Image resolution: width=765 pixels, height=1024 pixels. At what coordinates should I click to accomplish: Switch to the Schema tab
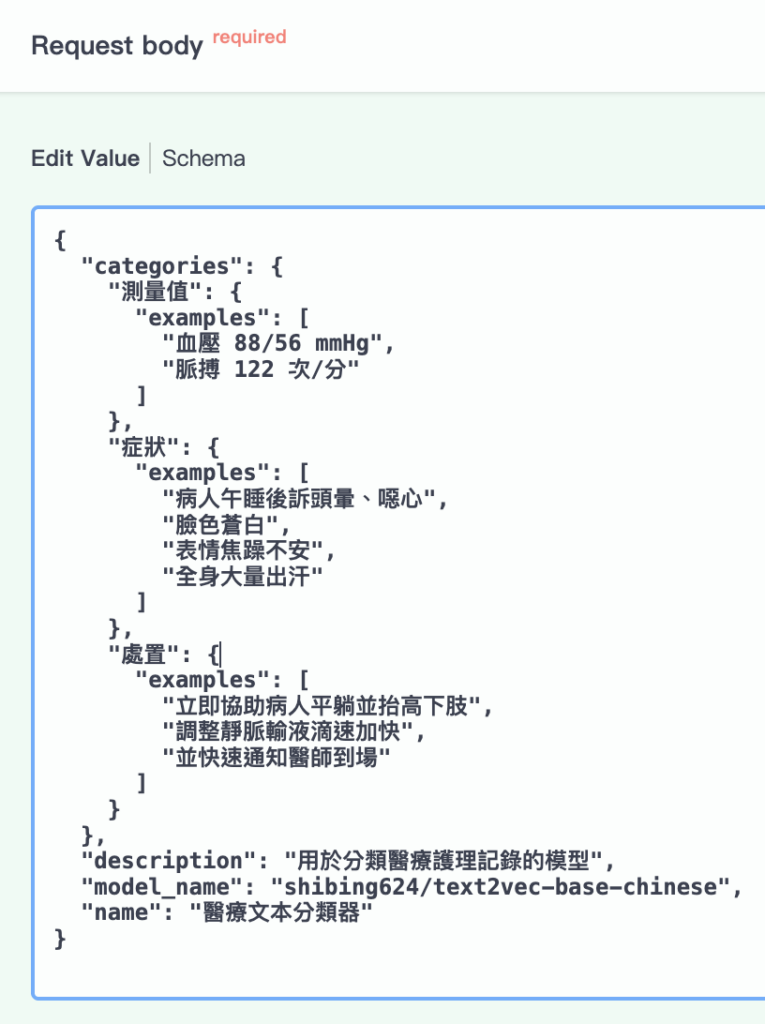point(203,158)
